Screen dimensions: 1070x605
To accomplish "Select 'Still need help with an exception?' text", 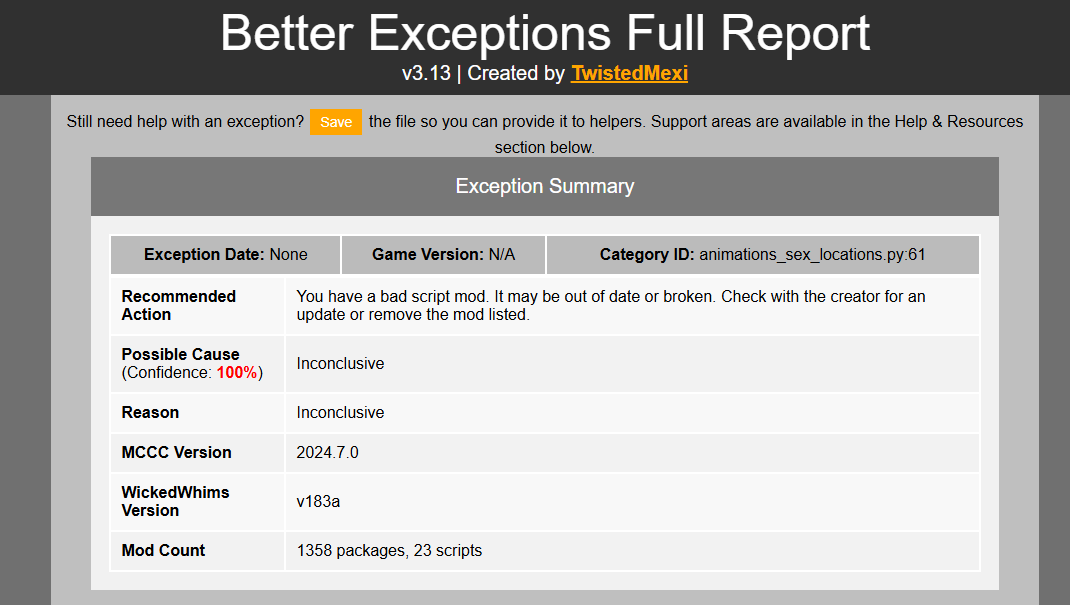I will [185, 121].
